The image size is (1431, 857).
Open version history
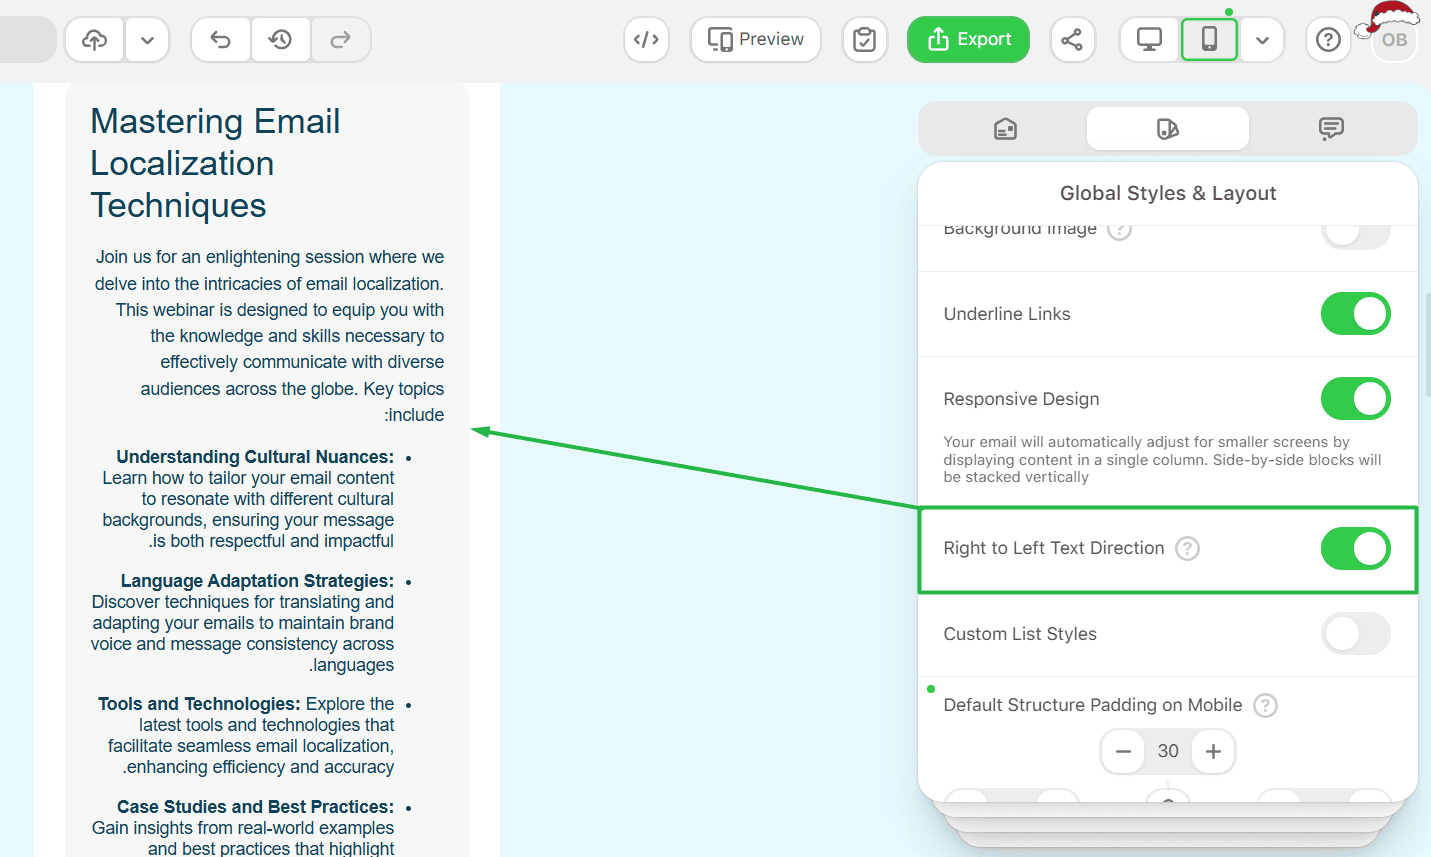tap(280, 39)
